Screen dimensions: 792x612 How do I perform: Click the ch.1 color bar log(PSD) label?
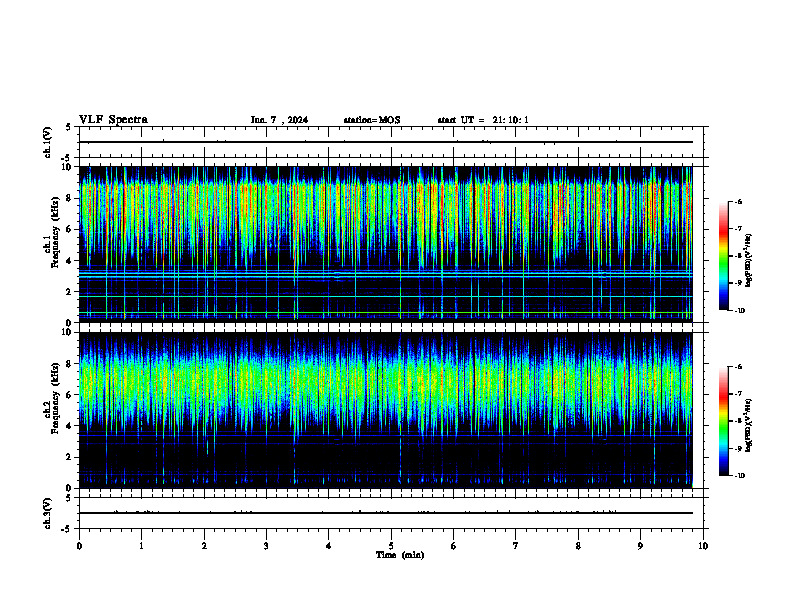click(749, 261)
